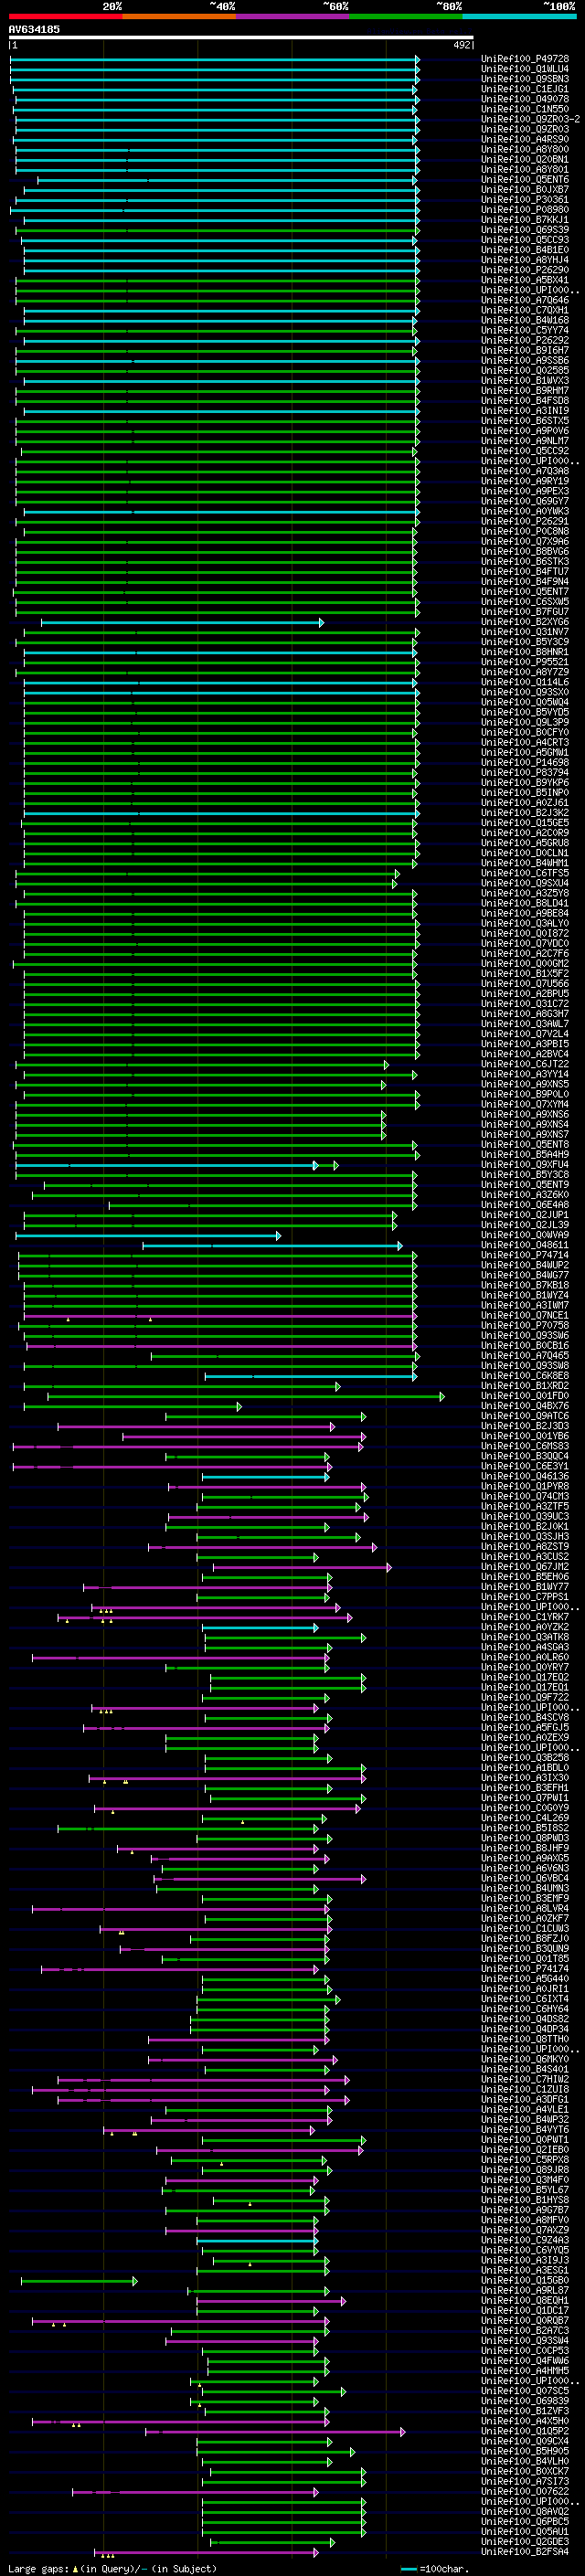Click the orange ~40% identity legend swatch
The height and width of the screenshot is (2576, 585).
[179, 16]
